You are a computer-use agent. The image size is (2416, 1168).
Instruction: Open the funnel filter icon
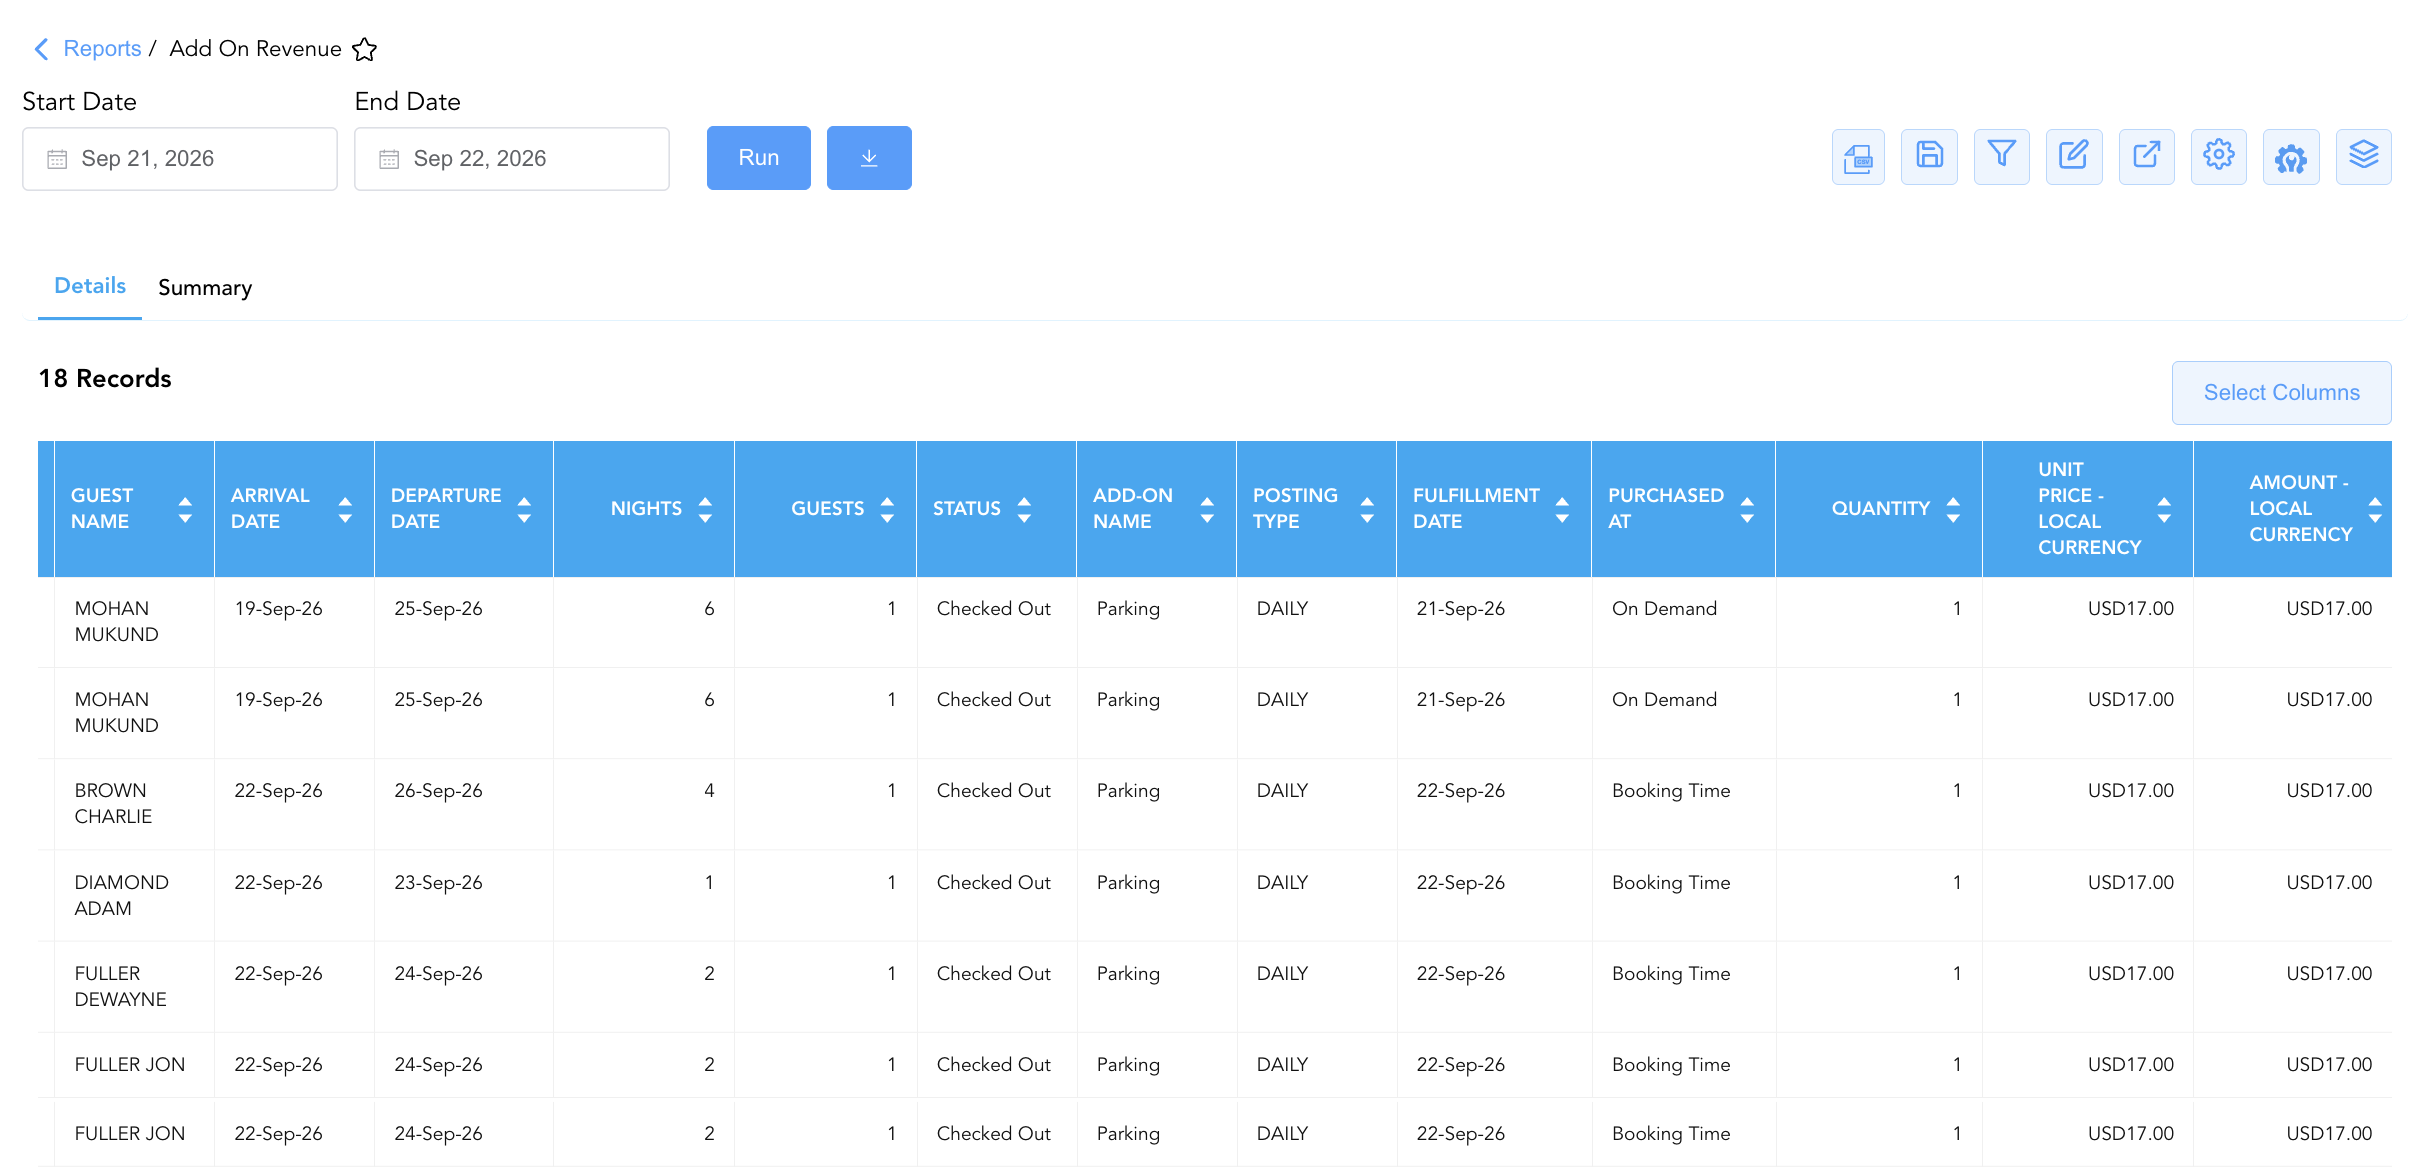[2001, 157]
